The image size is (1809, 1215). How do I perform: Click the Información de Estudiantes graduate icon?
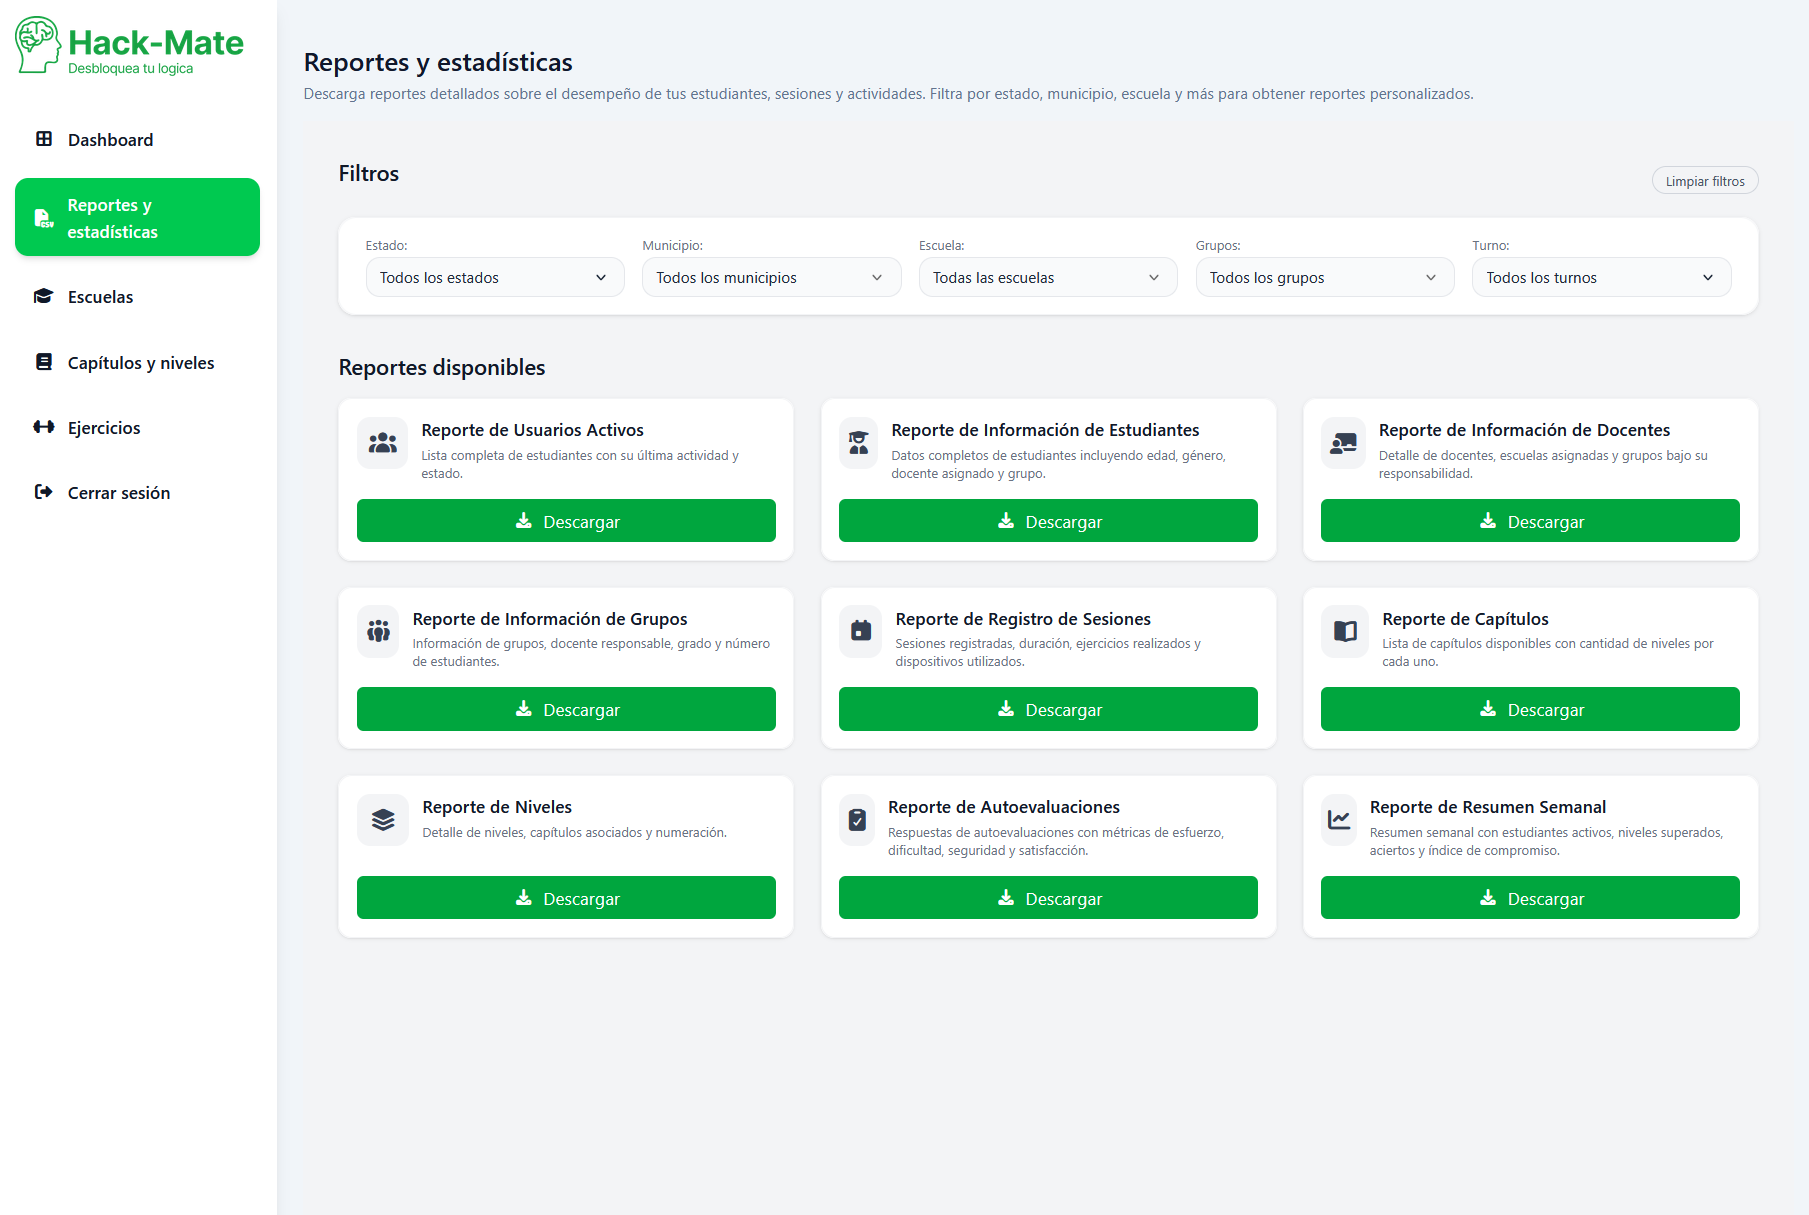pyautogui.click(x=858, y=443)
